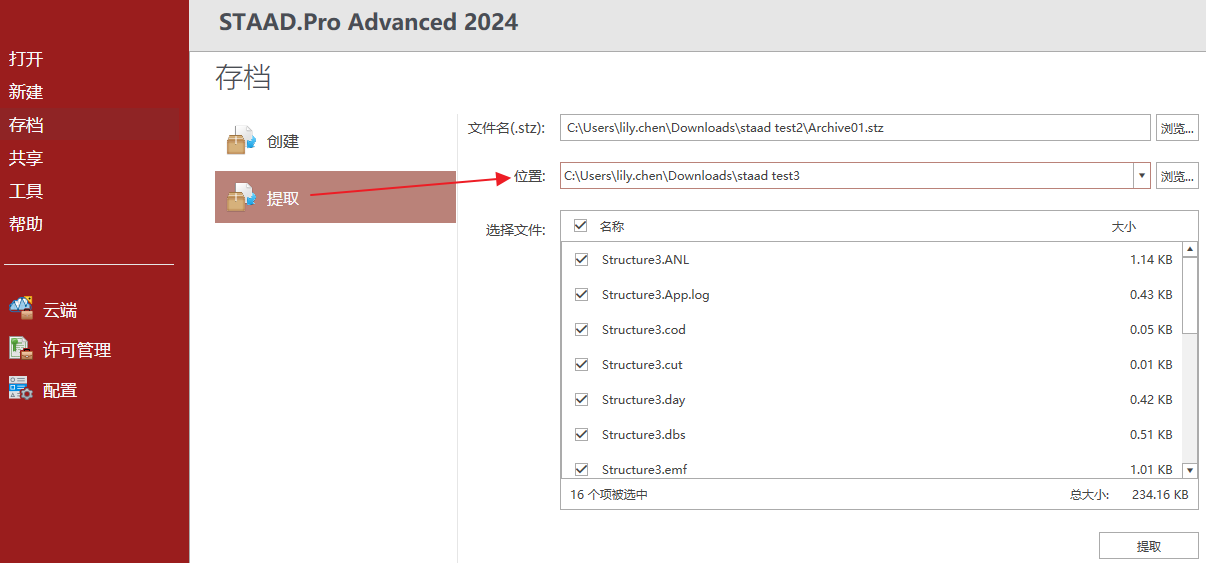Click the 0.43 KB size value
The image size is (1206, 563).
tap(1151, 295)
